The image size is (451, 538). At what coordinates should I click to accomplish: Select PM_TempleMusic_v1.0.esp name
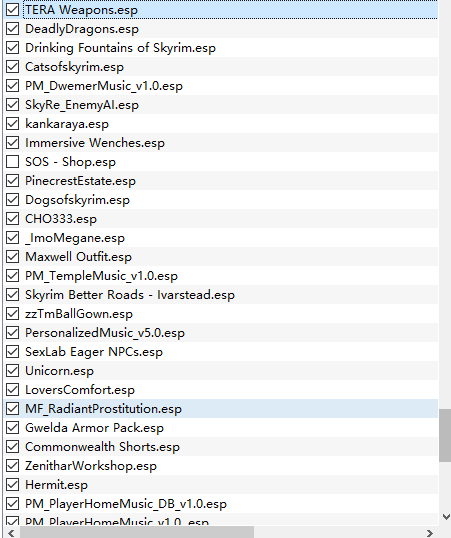(102, 276)
